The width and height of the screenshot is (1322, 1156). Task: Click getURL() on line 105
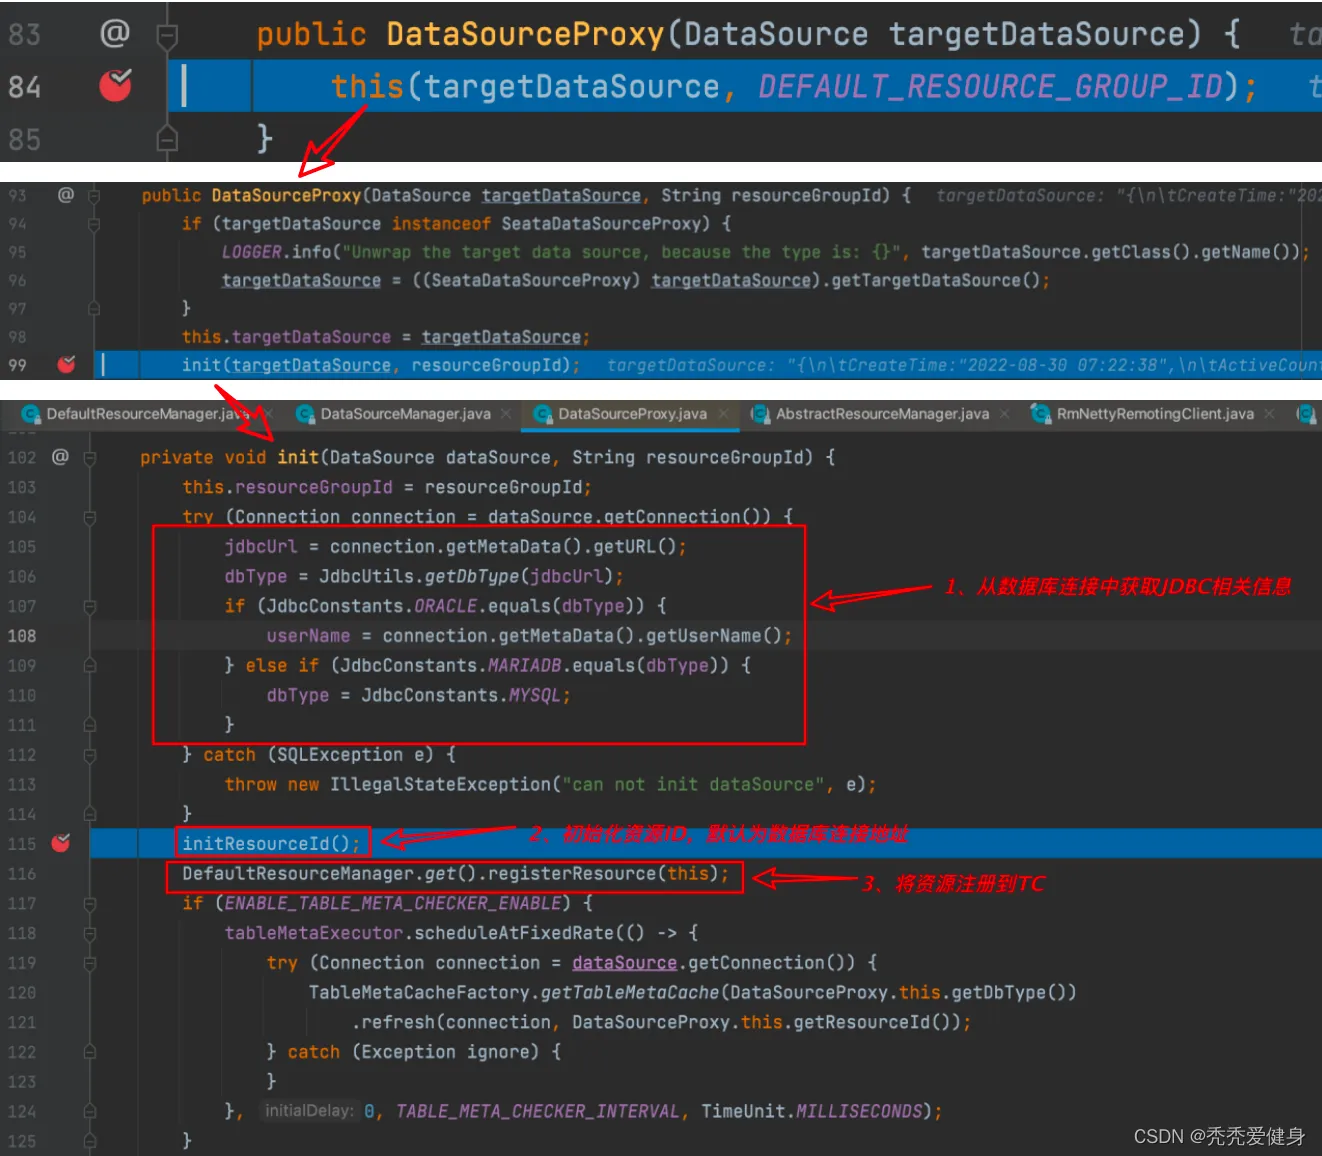[635, 547]
